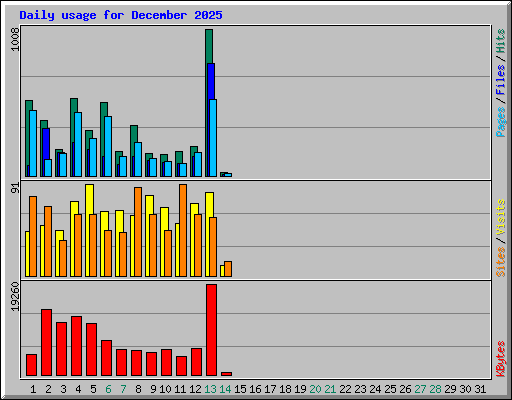Image resolution: width=512 pixels, height=400 pixels.
Task: Click the light blue Pages bar for day 1
Action: 33,143
